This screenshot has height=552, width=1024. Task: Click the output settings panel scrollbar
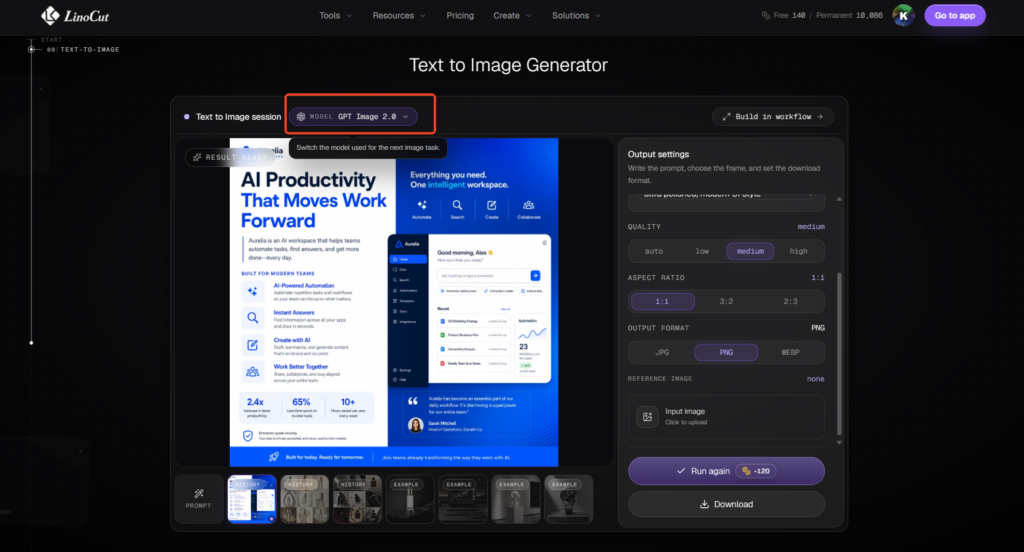(x=839, y=353)
